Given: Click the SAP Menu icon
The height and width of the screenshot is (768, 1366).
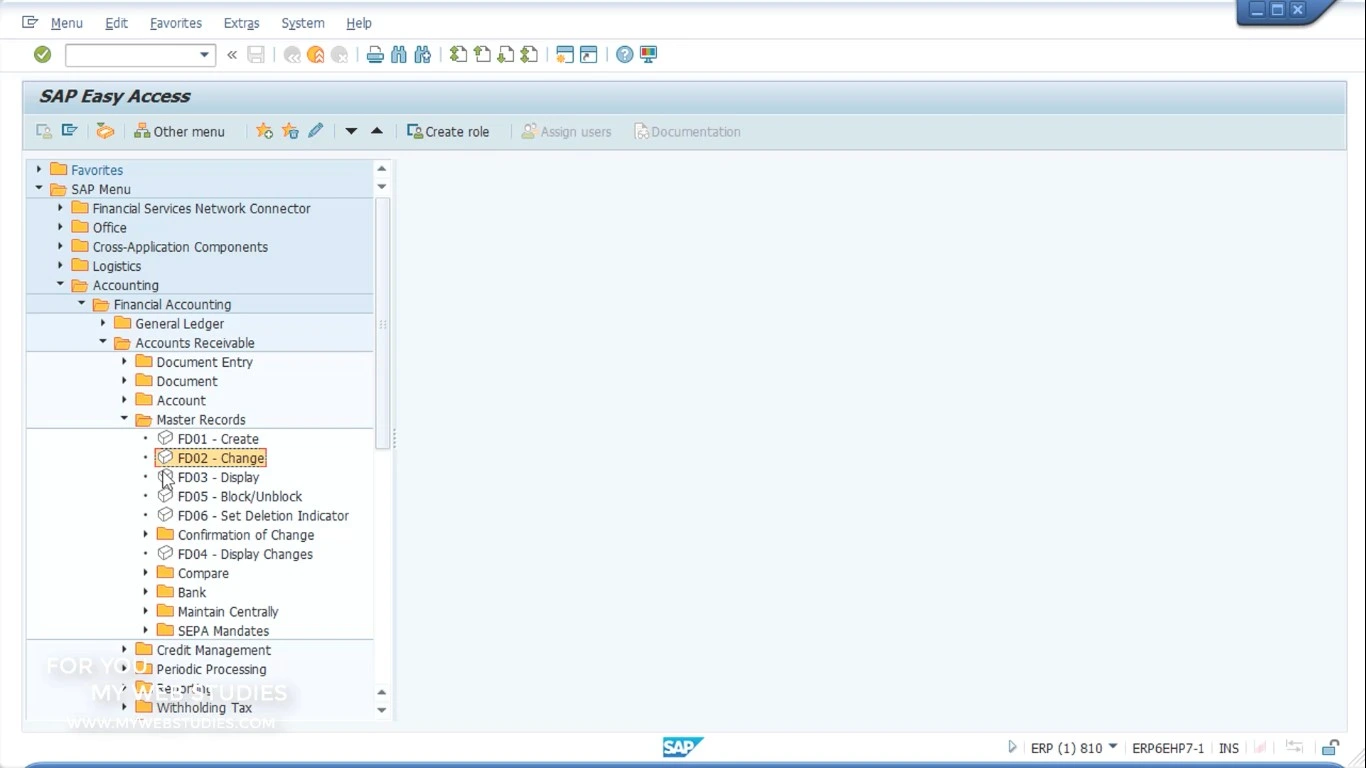Looking at the screenshot, I should 69,131.
